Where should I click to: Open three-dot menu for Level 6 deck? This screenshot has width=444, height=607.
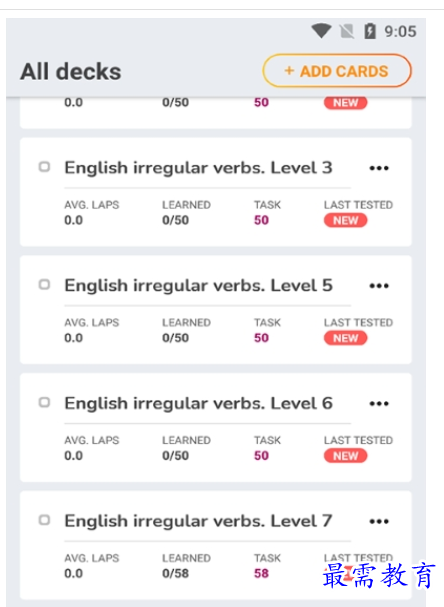click(x=379, y=404)
